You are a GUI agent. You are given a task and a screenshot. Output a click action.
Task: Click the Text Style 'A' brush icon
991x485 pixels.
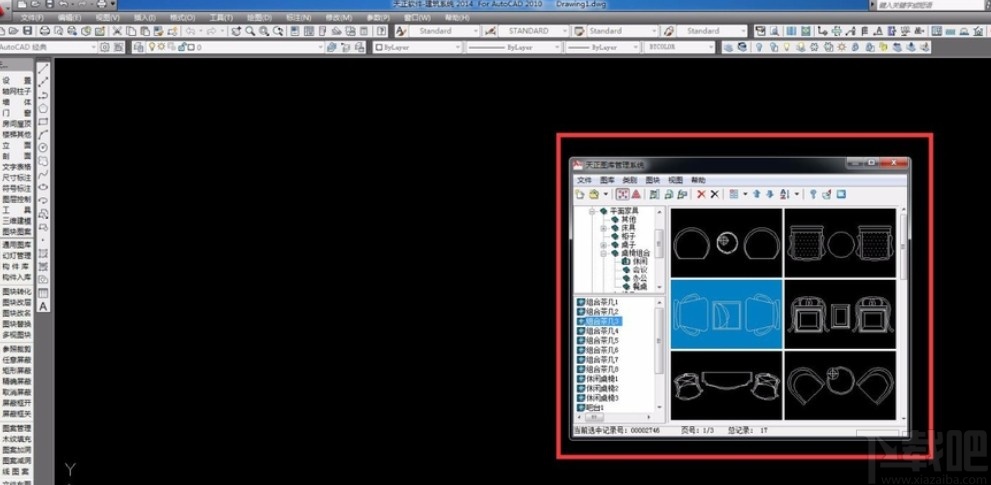tap(401, 31)
